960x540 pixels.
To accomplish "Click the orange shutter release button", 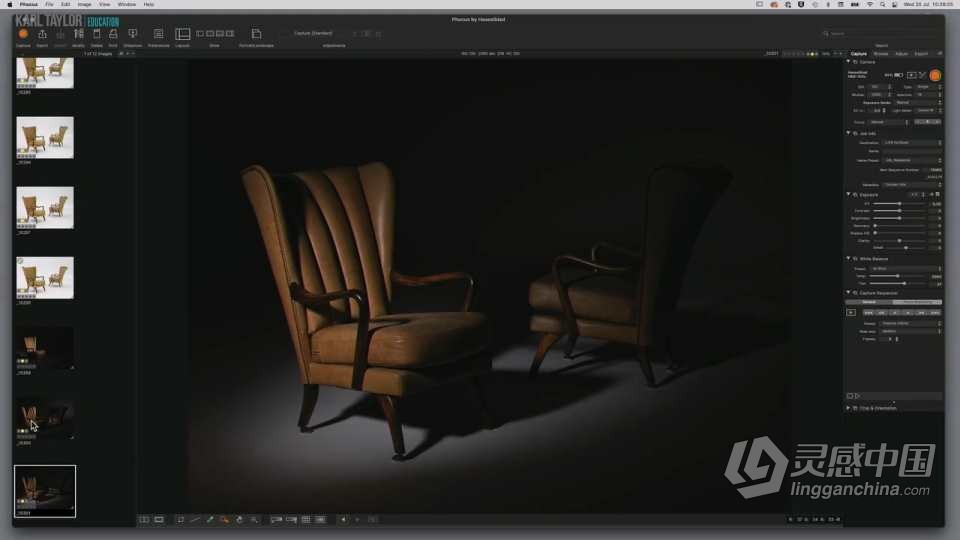I will (x=935, y=75).
